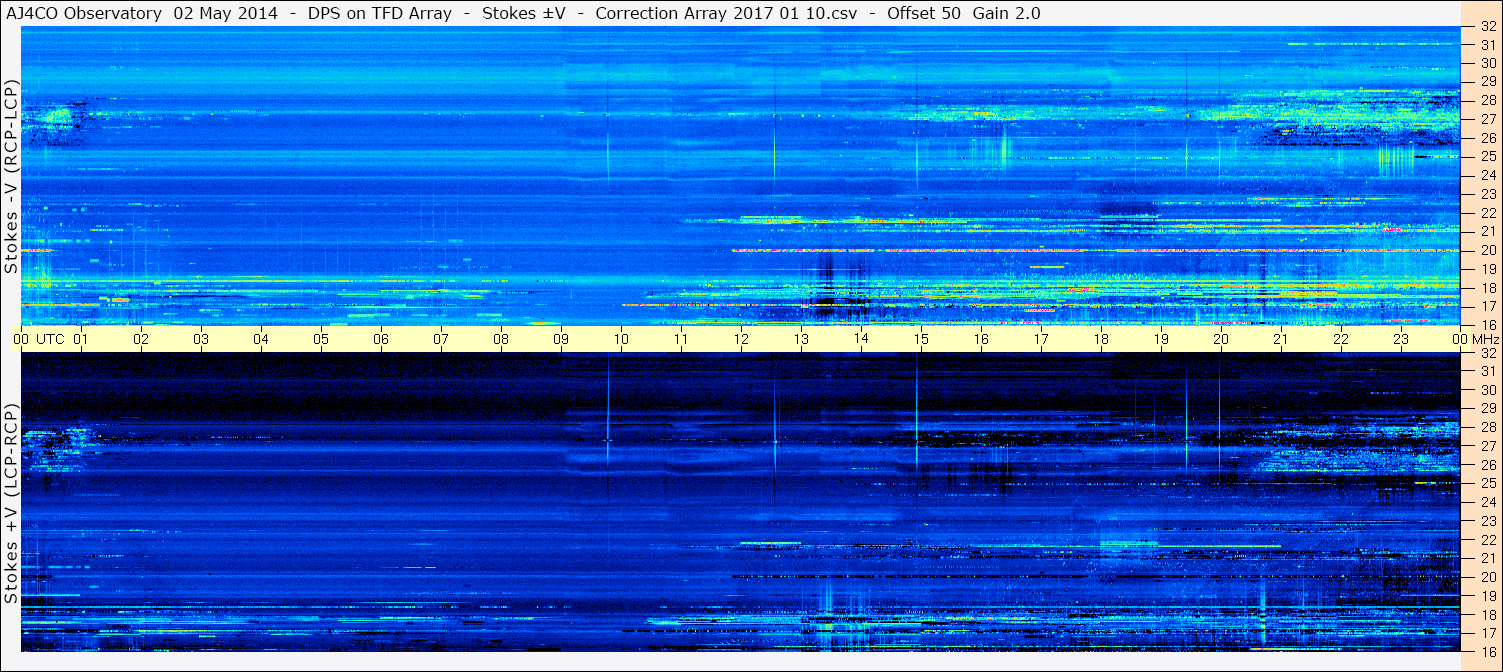Select the 06 hour tick on the UTC axis

tap(381, 339)
